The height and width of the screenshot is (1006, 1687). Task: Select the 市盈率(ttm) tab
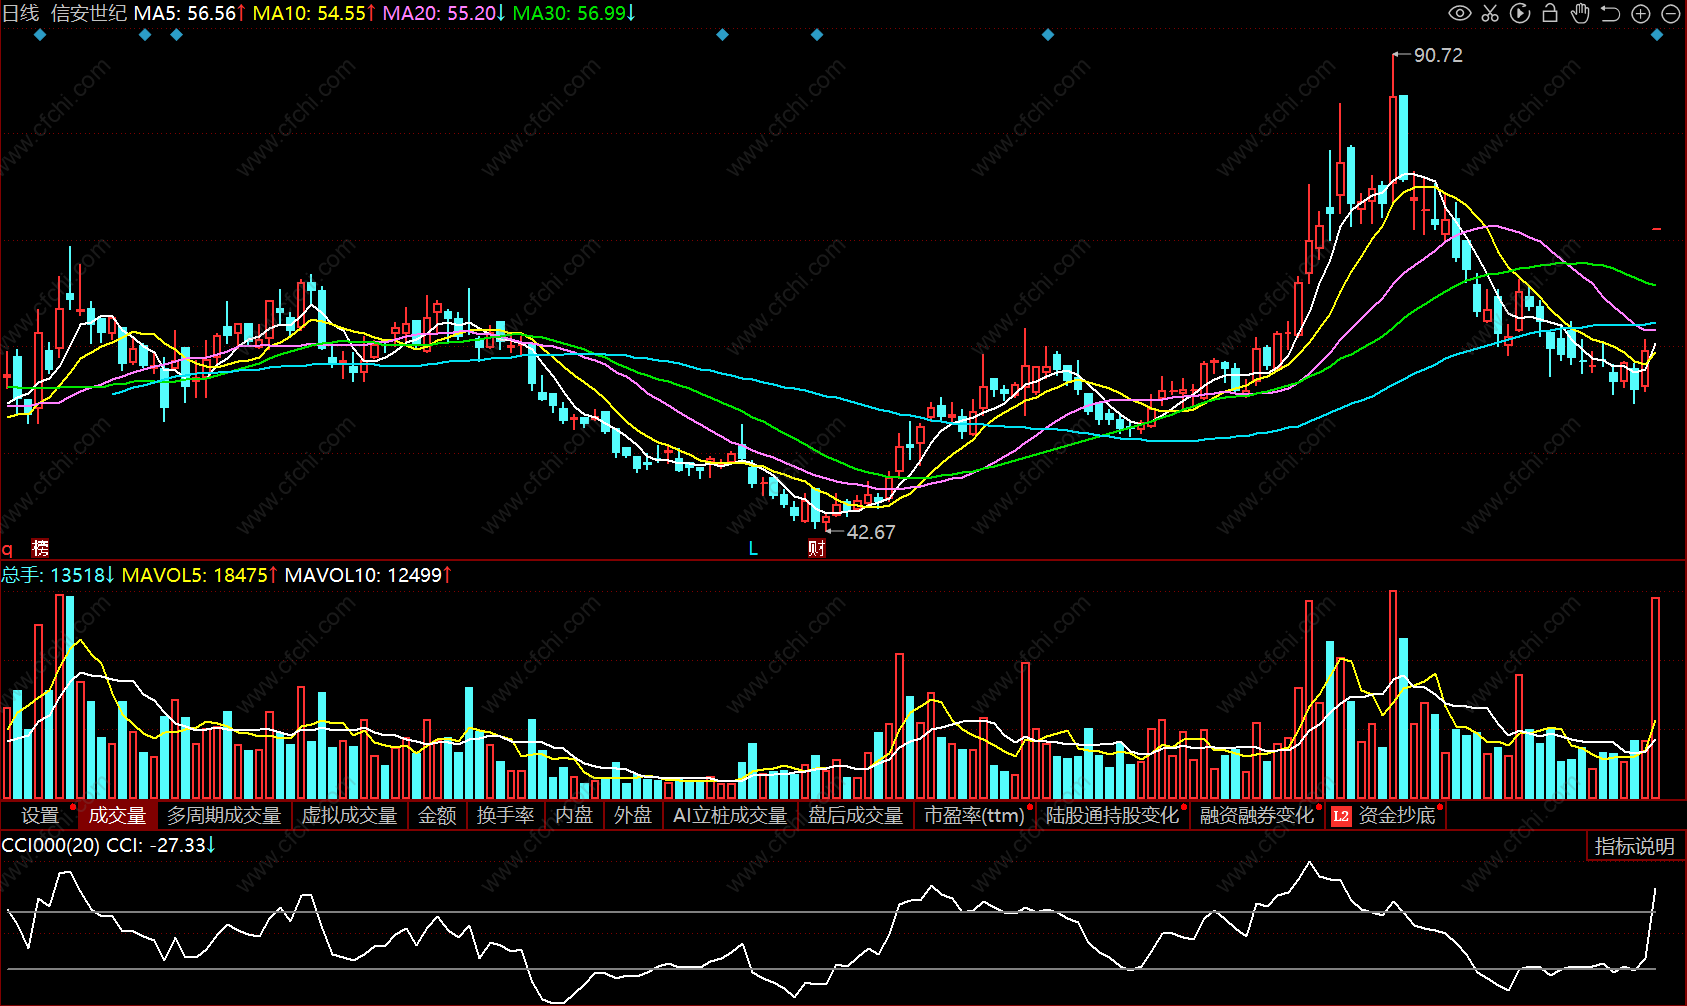pyautogui.click(x=974, y=816)
